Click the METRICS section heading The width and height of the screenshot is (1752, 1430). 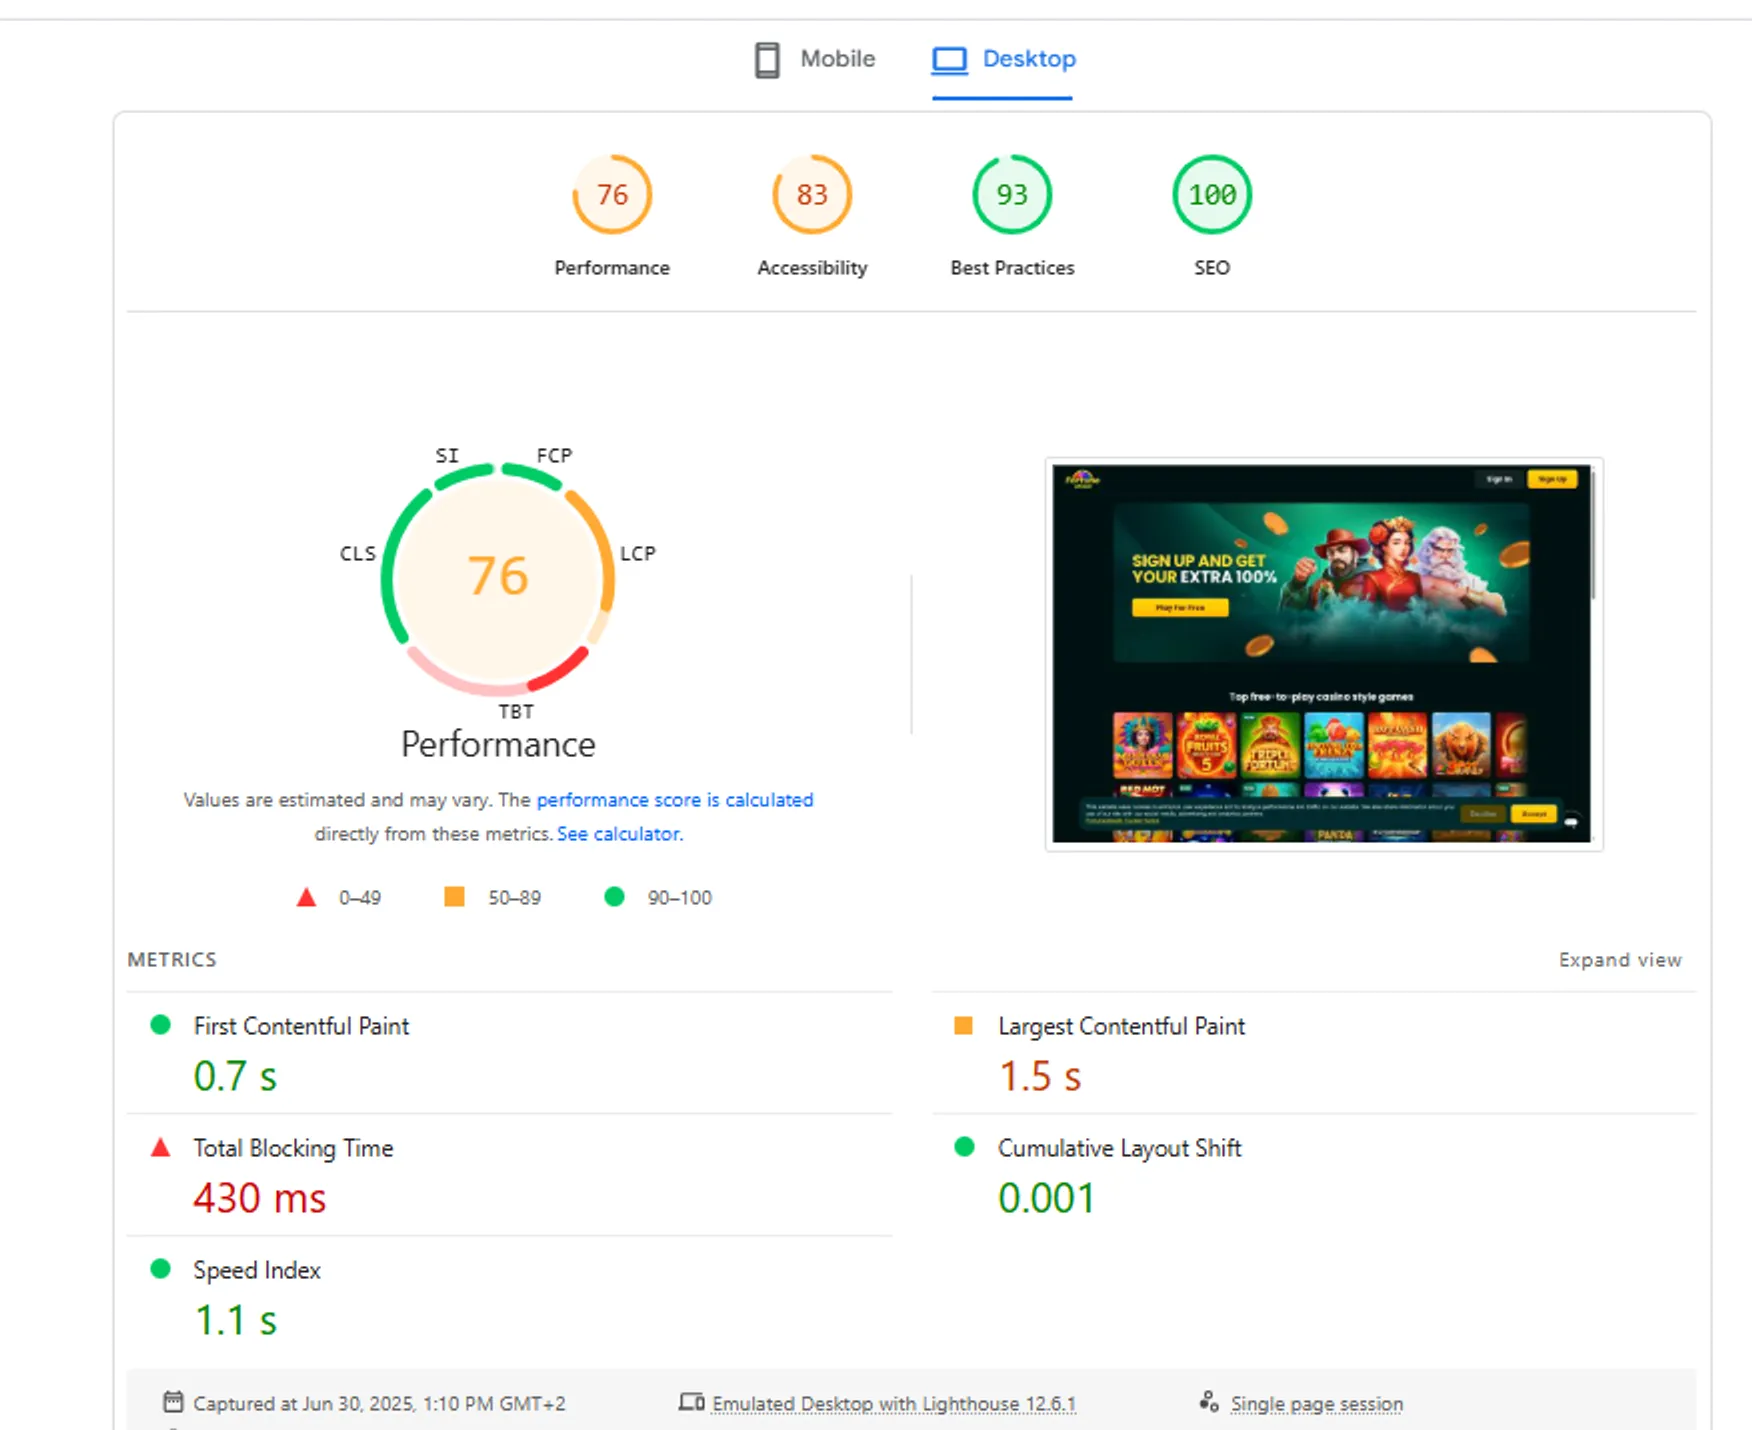pos(172,960)
